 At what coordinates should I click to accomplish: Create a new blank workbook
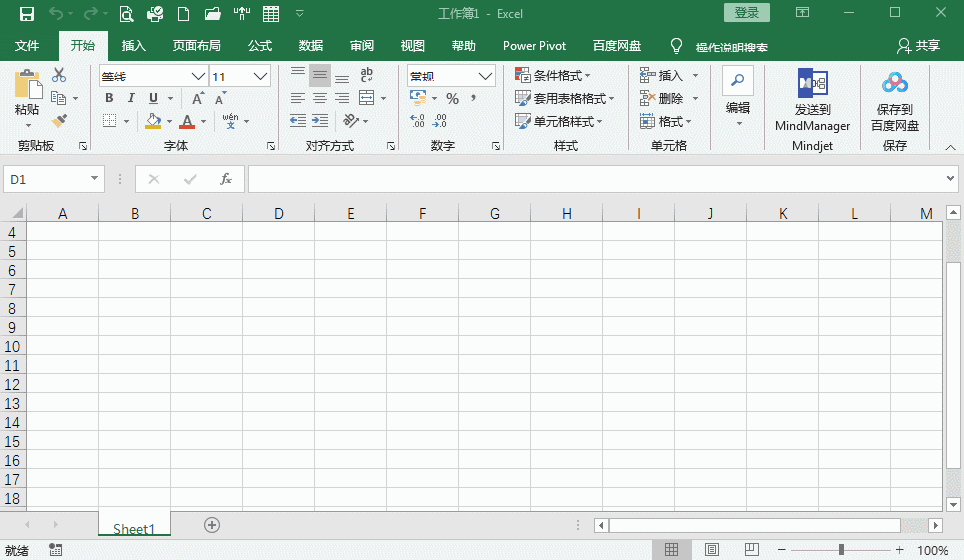coord(183,14)
